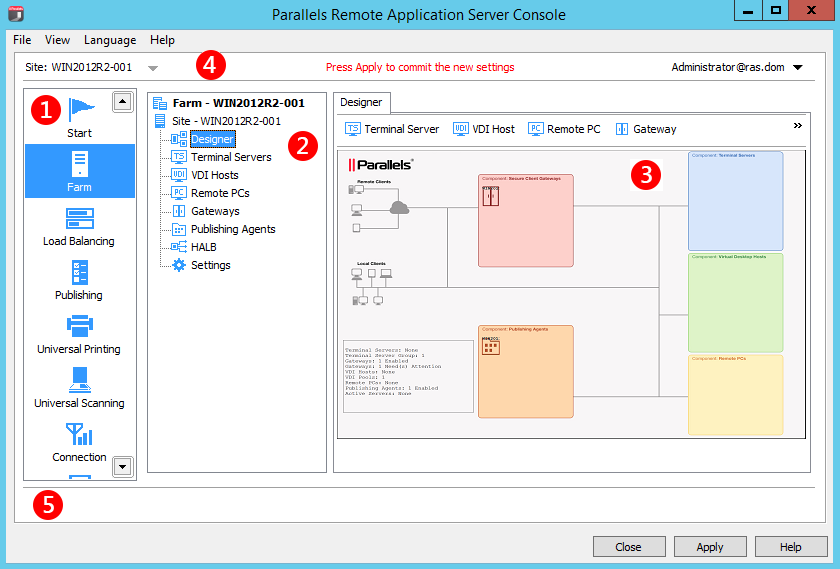
Task: Click the VDI Hosts tree icon
Action: click(x=179, y=175)
